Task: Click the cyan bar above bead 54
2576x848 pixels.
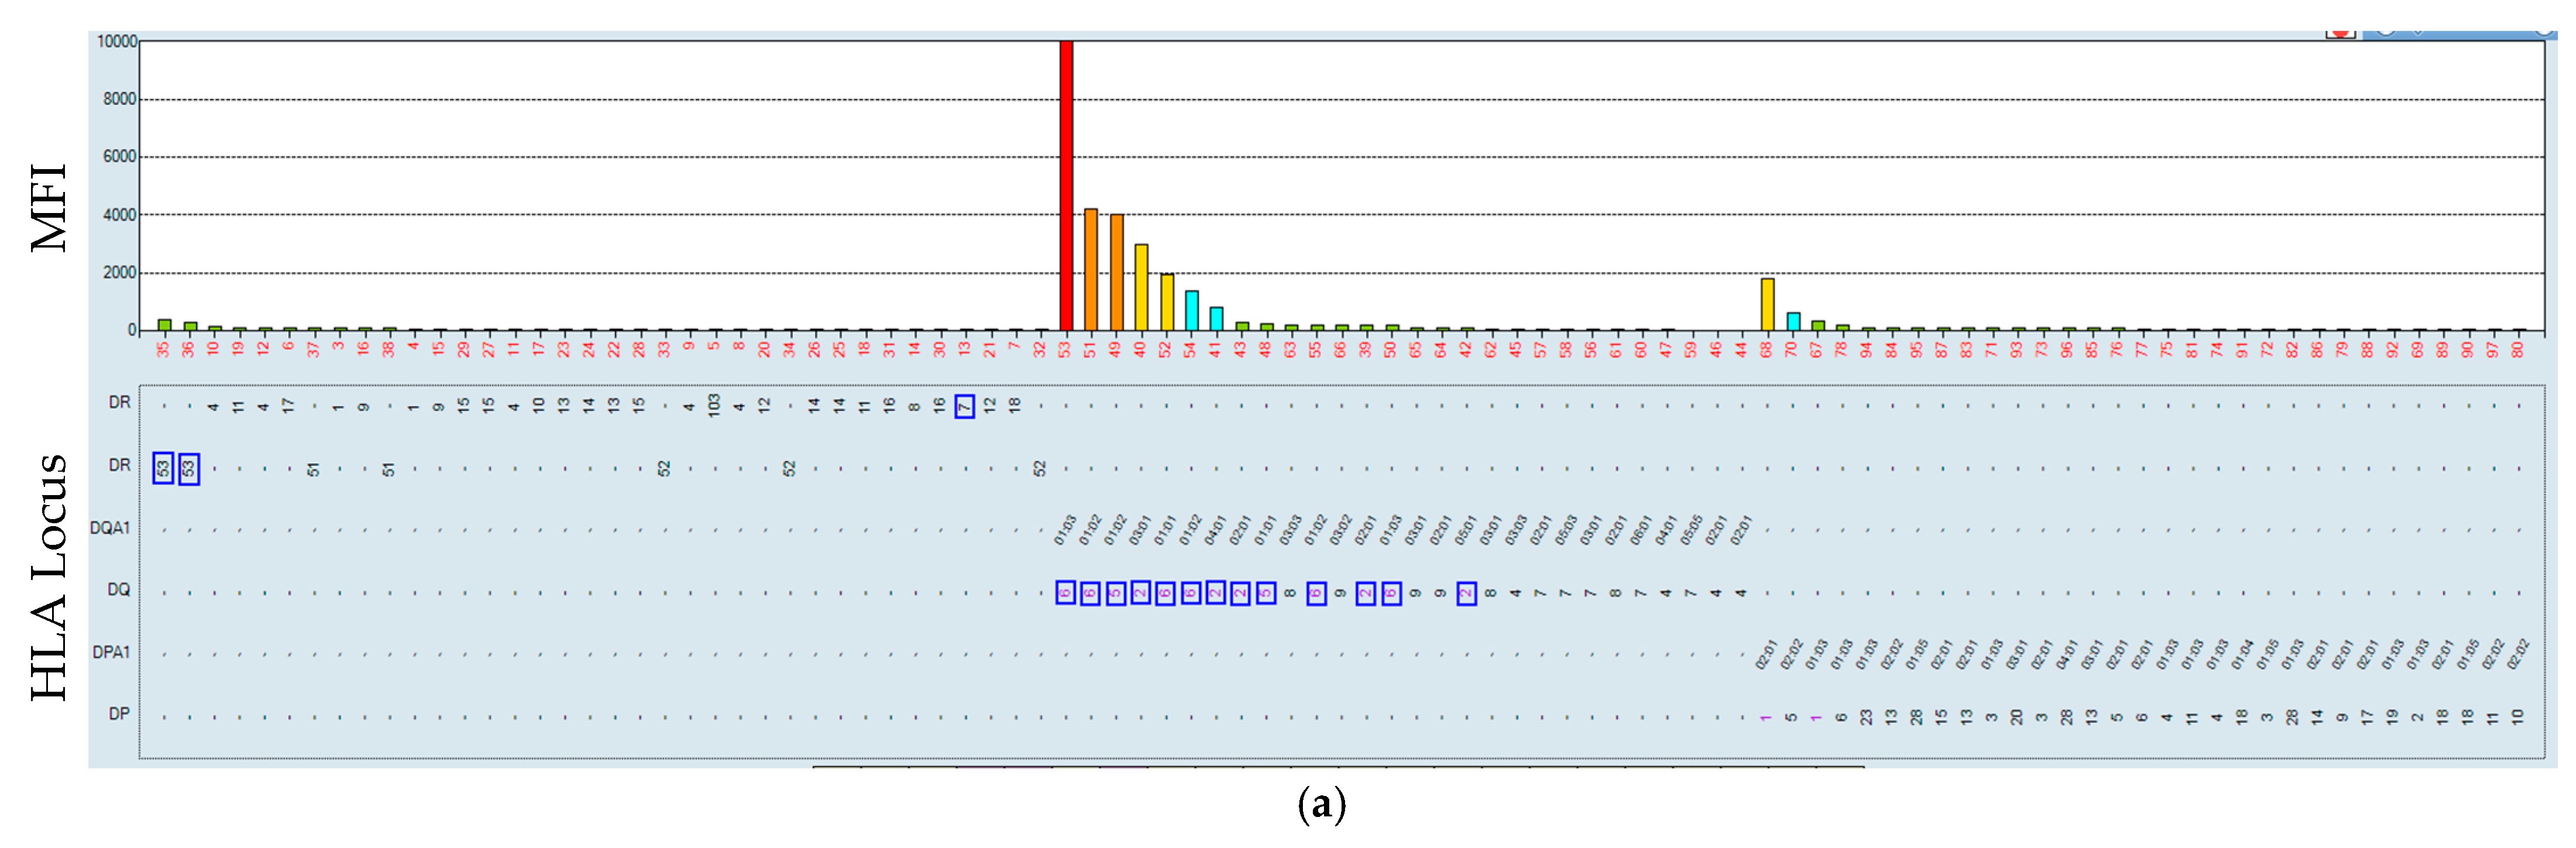Action: 1191,311
